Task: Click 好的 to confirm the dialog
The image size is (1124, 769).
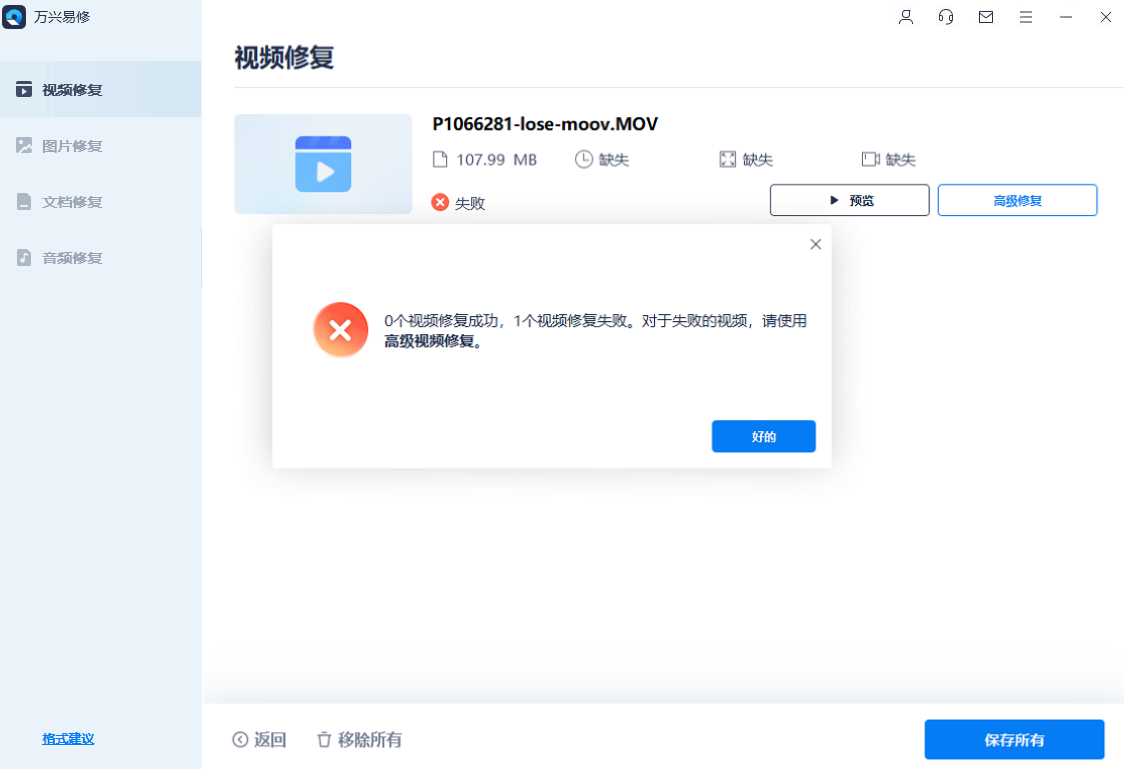Action: (763, 436)
